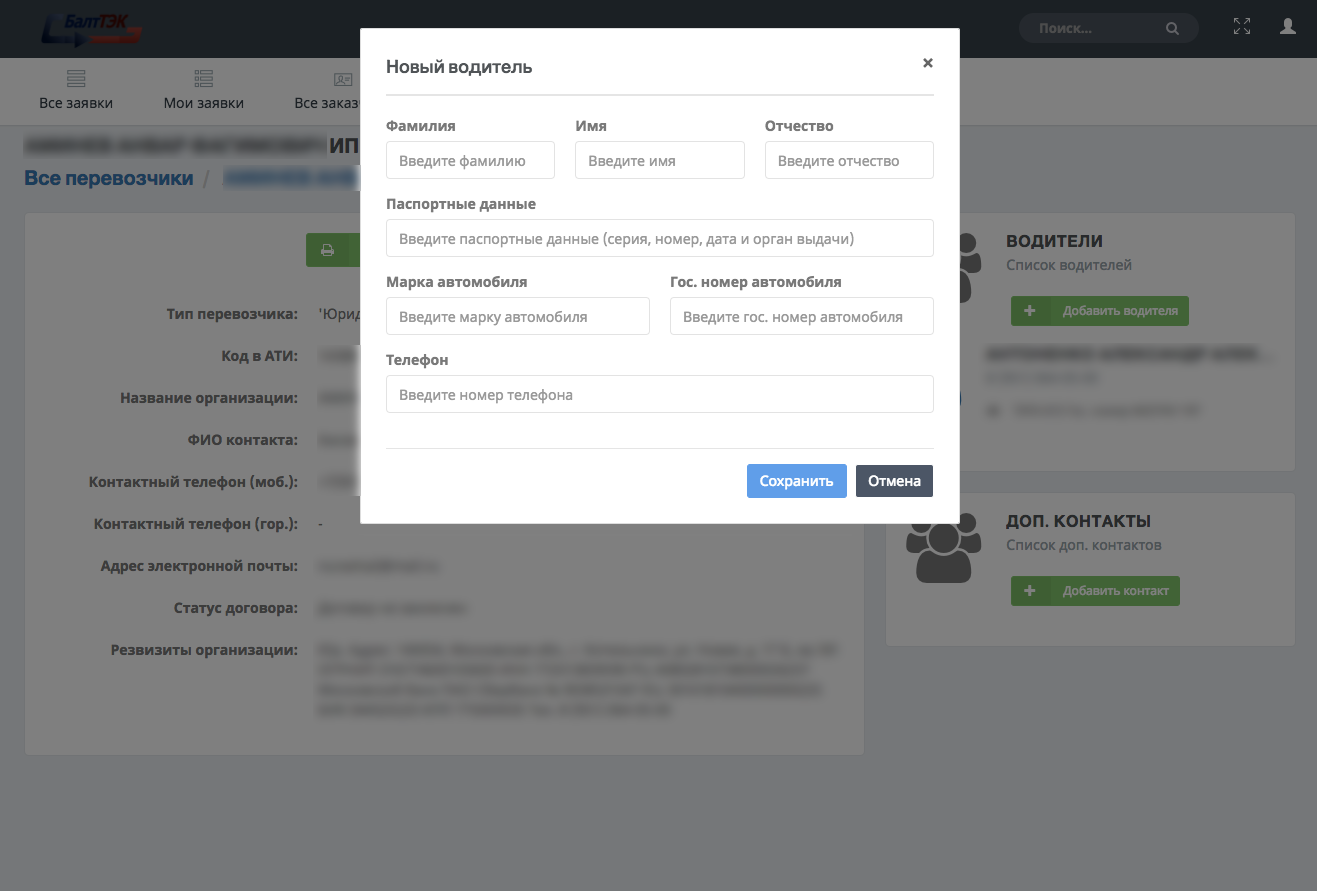The image size is (1317, 891).
Task: Close the Новый водитель dialog
Action: click(928, 63)
